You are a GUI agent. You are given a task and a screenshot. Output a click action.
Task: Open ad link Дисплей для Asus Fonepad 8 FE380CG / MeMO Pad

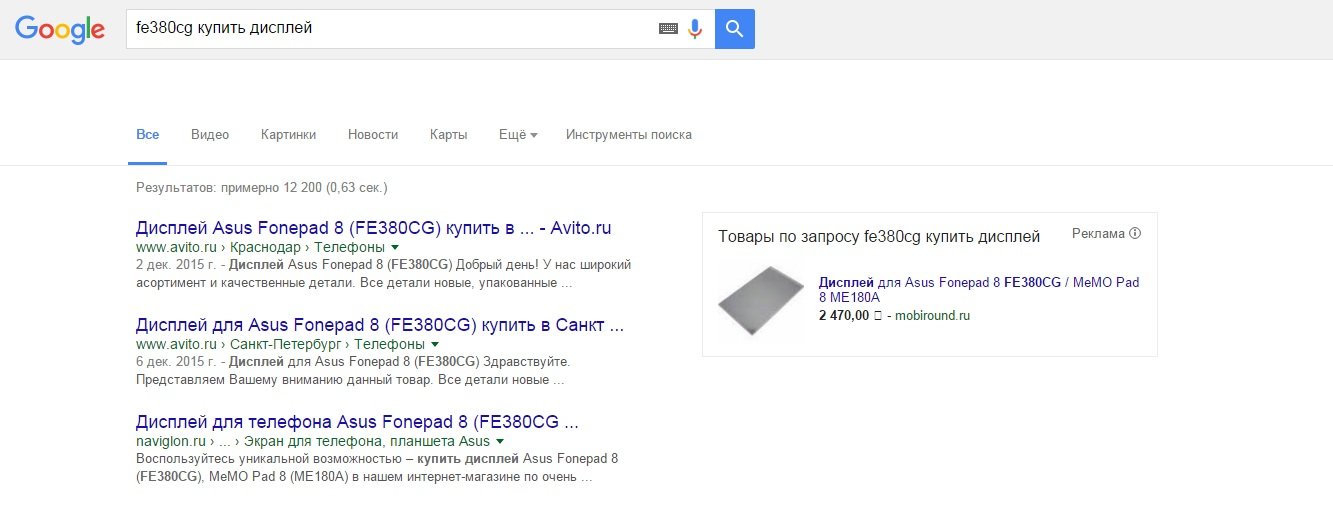coord(979,290)
